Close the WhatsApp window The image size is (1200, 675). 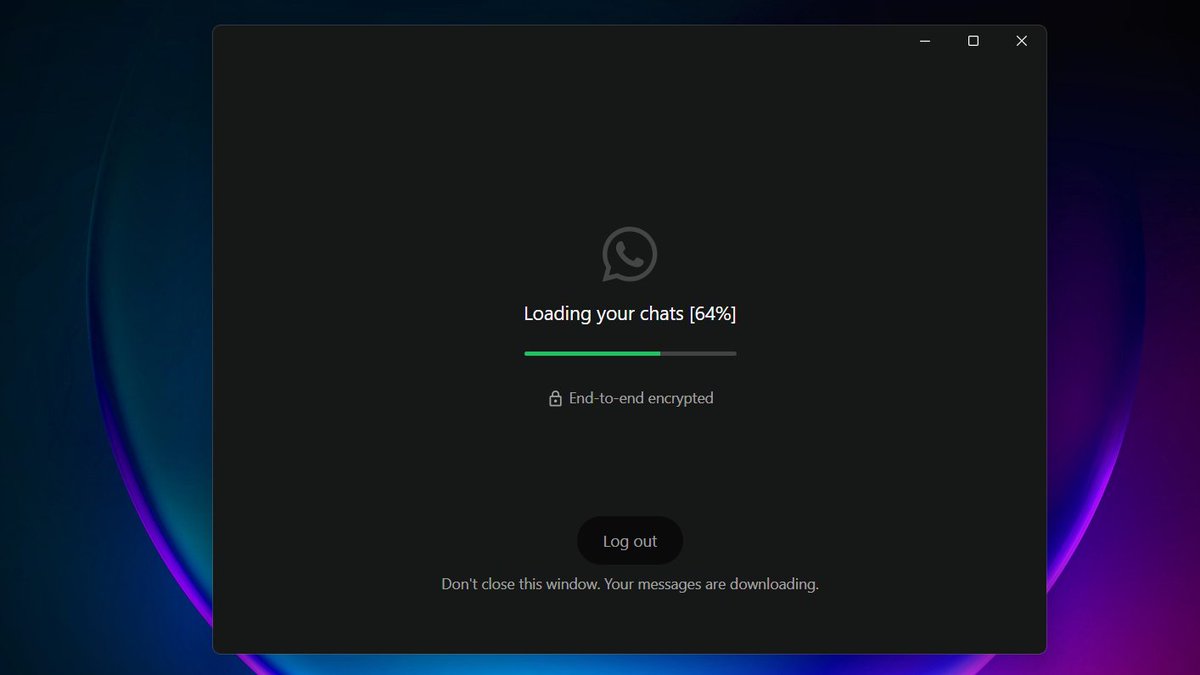point(1021,41)
